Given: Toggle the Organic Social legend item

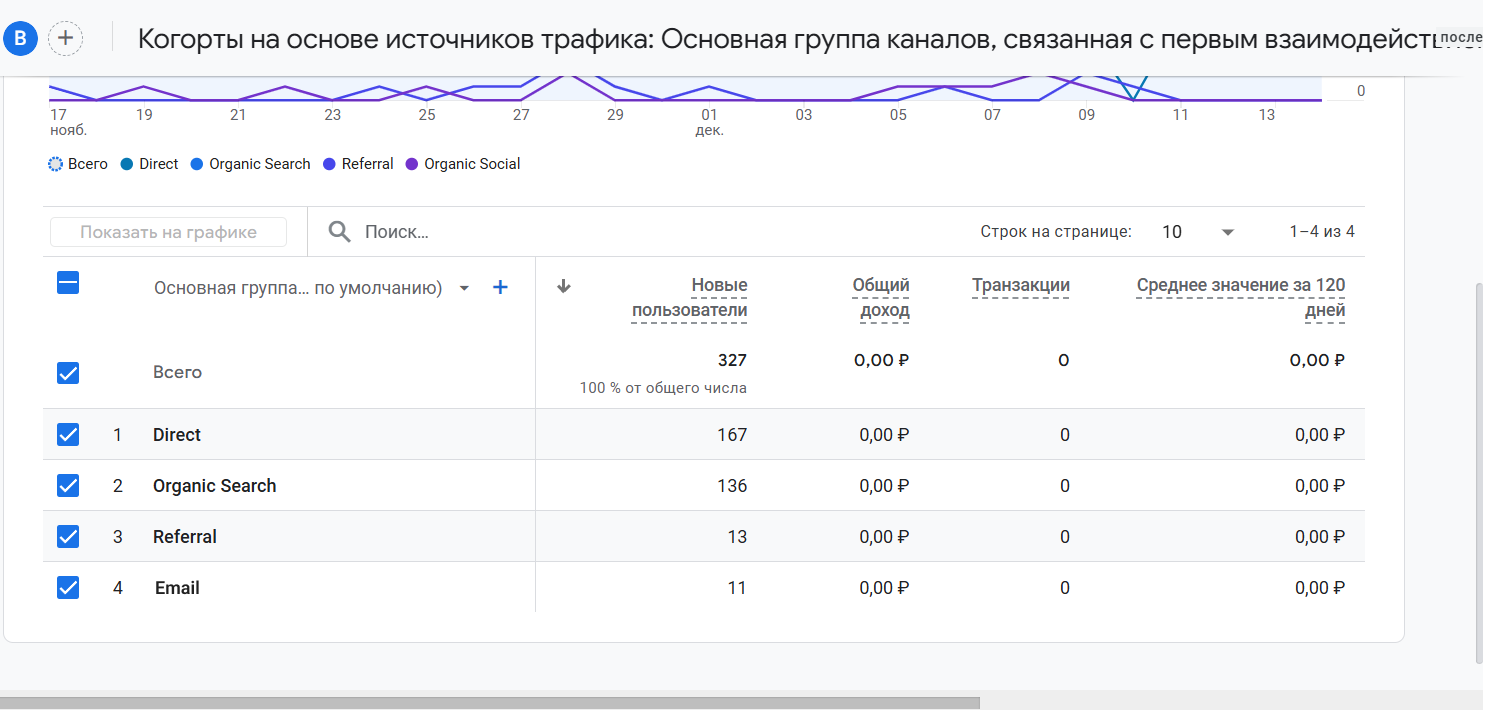Looking at the screenshot, I should click(463, 164).
